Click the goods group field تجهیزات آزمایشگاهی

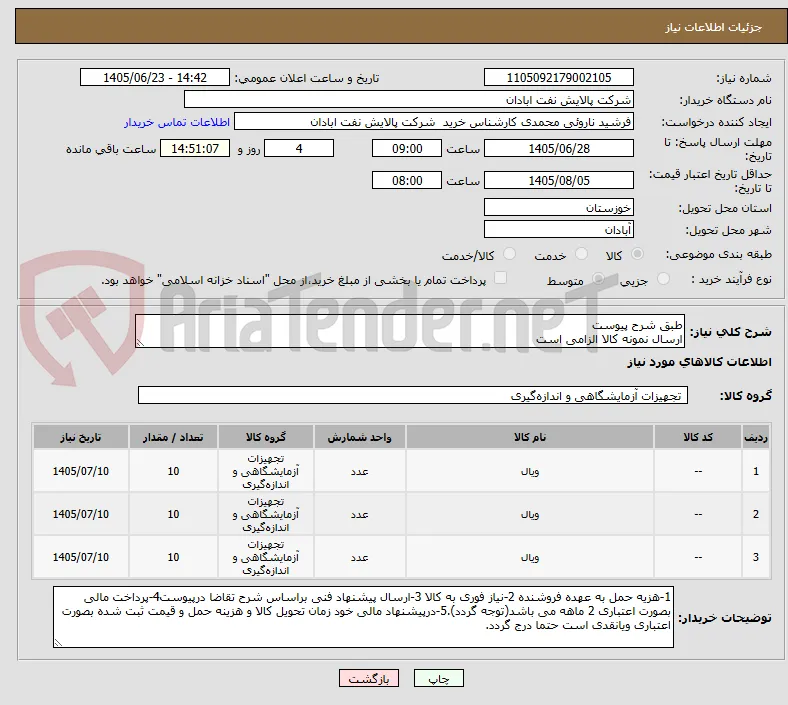point(413,395)
